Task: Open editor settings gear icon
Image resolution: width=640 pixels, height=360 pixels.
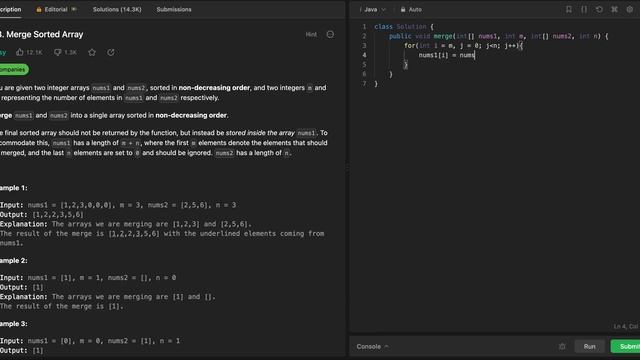Action: [x=630, y=9]
